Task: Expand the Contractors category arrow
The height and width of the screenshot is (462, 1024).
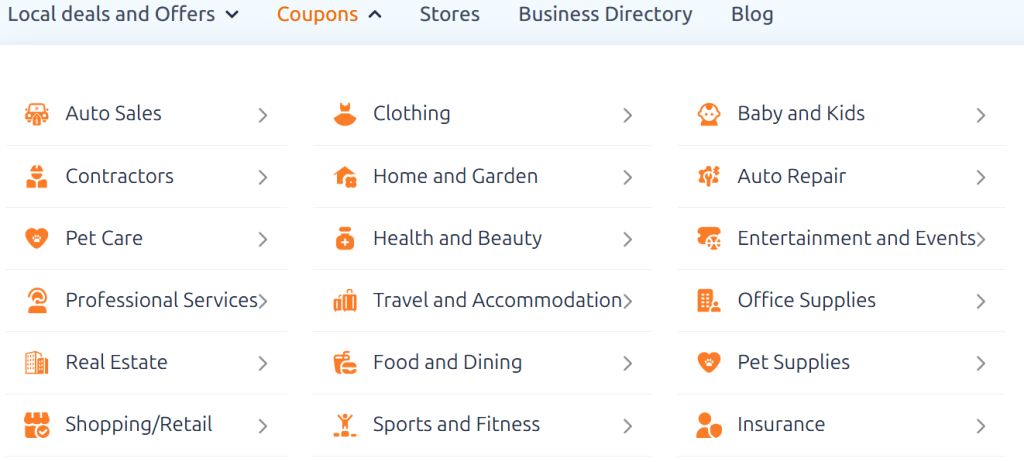Action: (263, 178)
